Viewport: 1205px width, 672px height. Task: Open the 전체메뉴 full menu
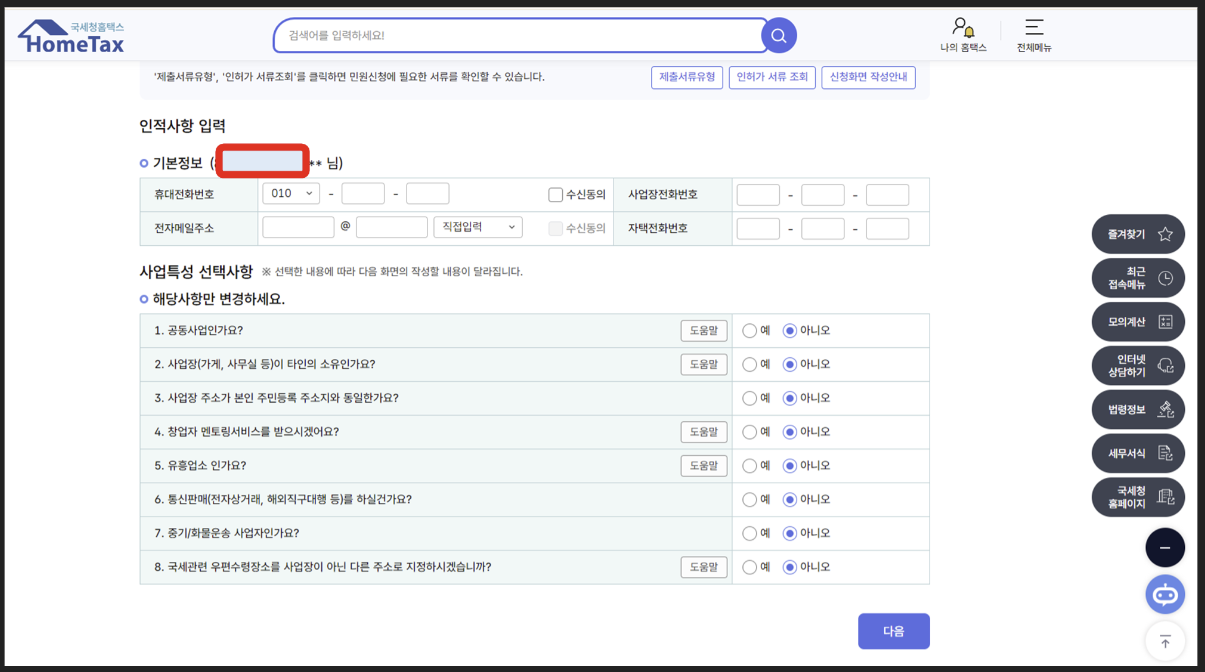pyautogui.click(x=1033, y=33)
